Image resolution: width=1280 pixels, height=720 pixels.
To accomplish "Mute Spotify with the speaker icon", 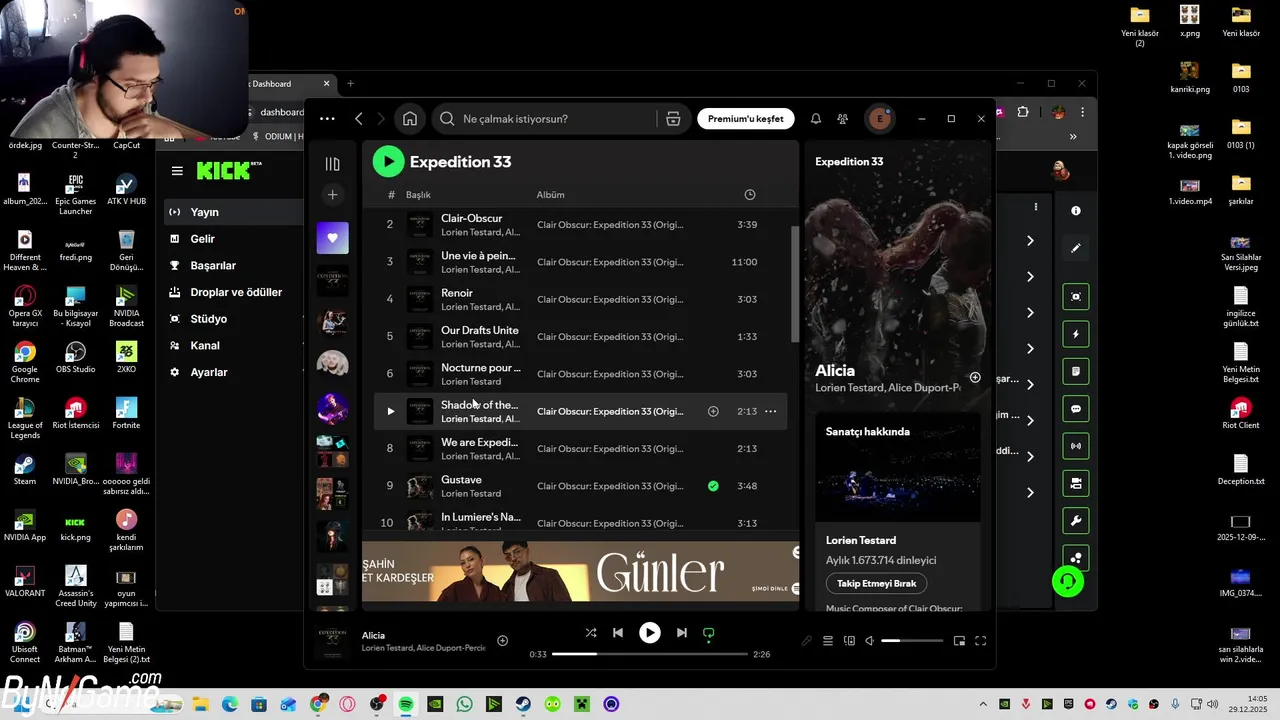I will coord(869,641).
